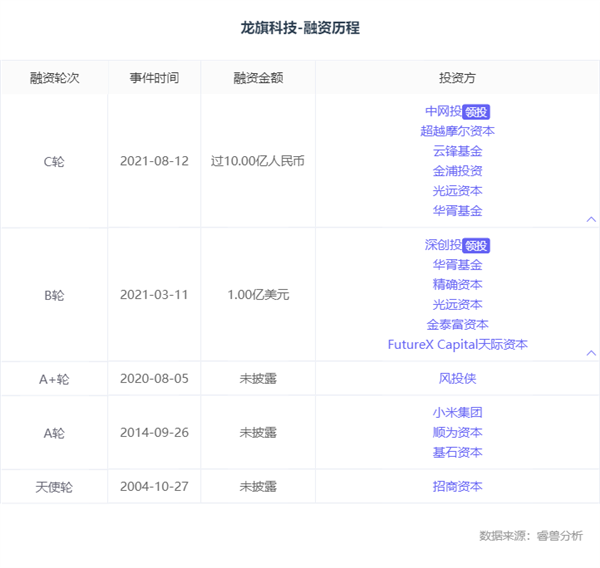
Task: Open FutureX Capital天际资本 link
Action: (x=457, y=345)
